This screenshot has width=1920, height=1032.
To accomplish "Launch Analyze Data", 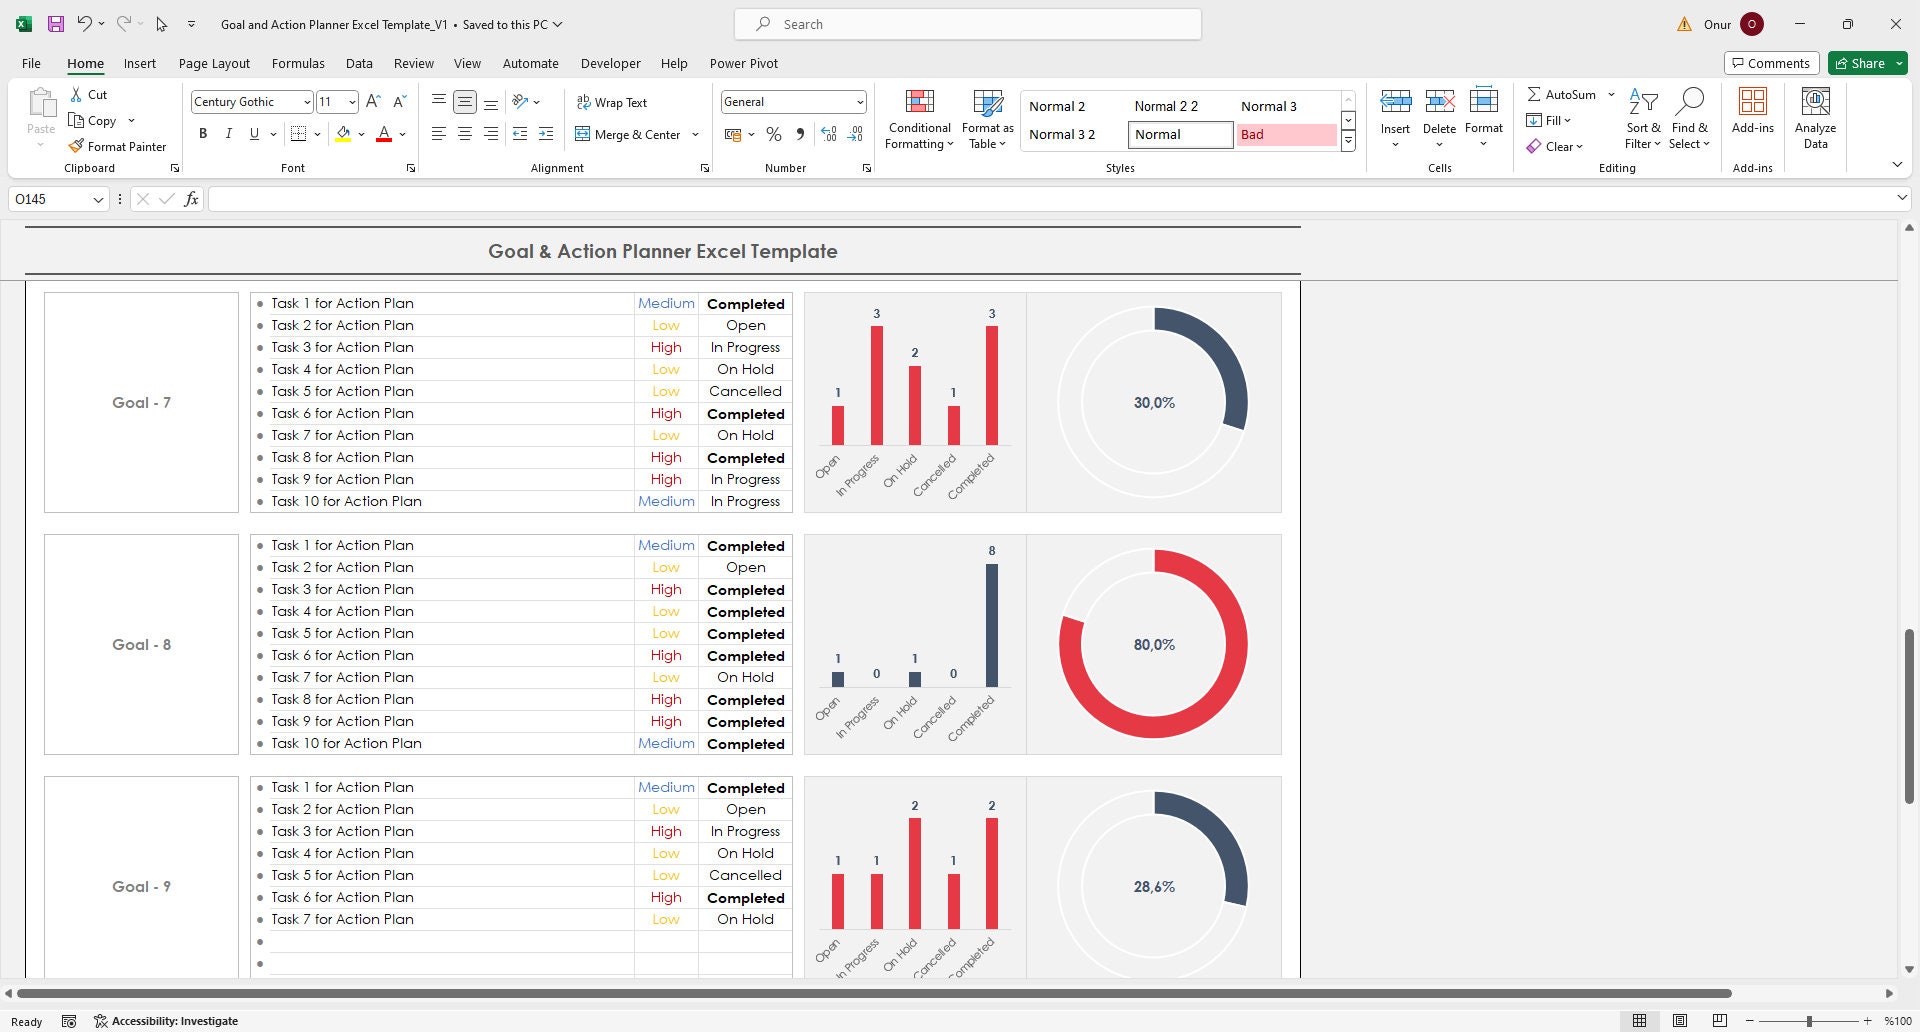I will pos(1815,118).
